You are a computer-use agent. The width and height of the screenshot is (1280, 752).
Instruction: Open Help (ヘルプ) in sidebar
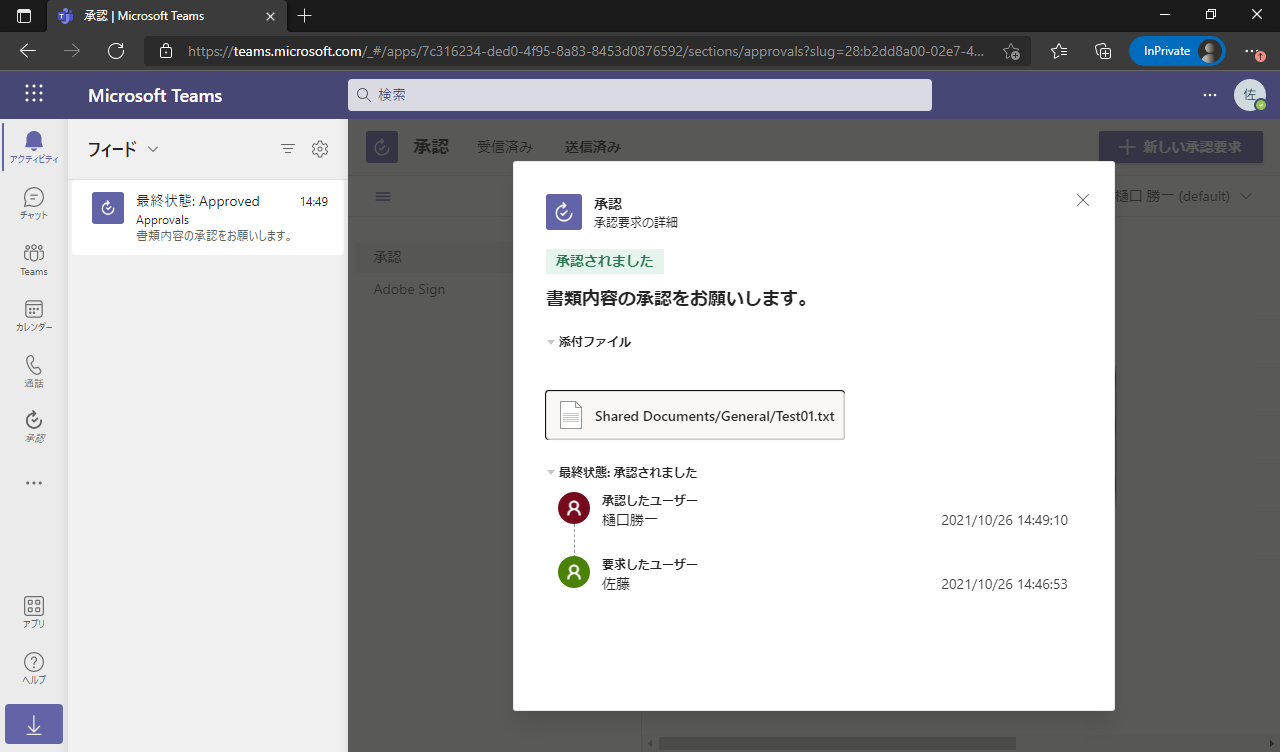pos(34,668)
